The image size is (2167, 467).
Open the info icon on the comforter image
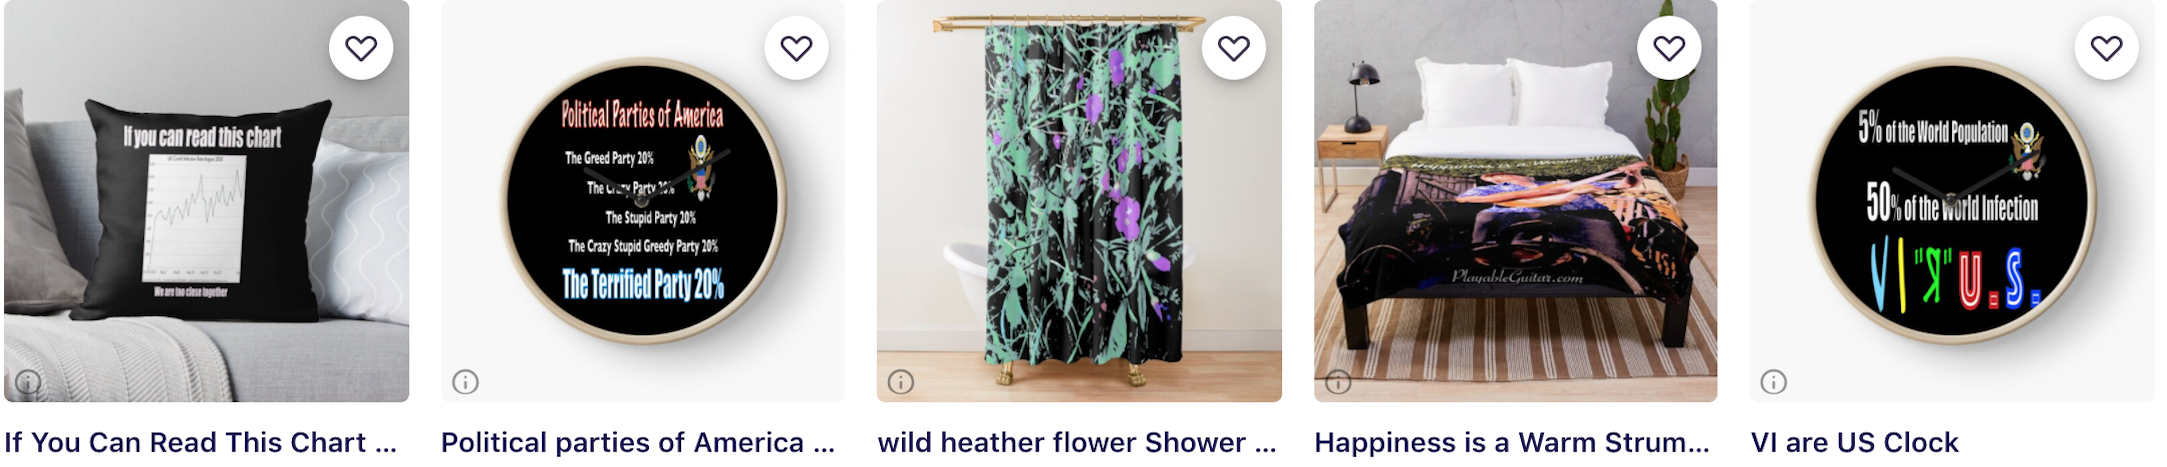pos(1338,382)
